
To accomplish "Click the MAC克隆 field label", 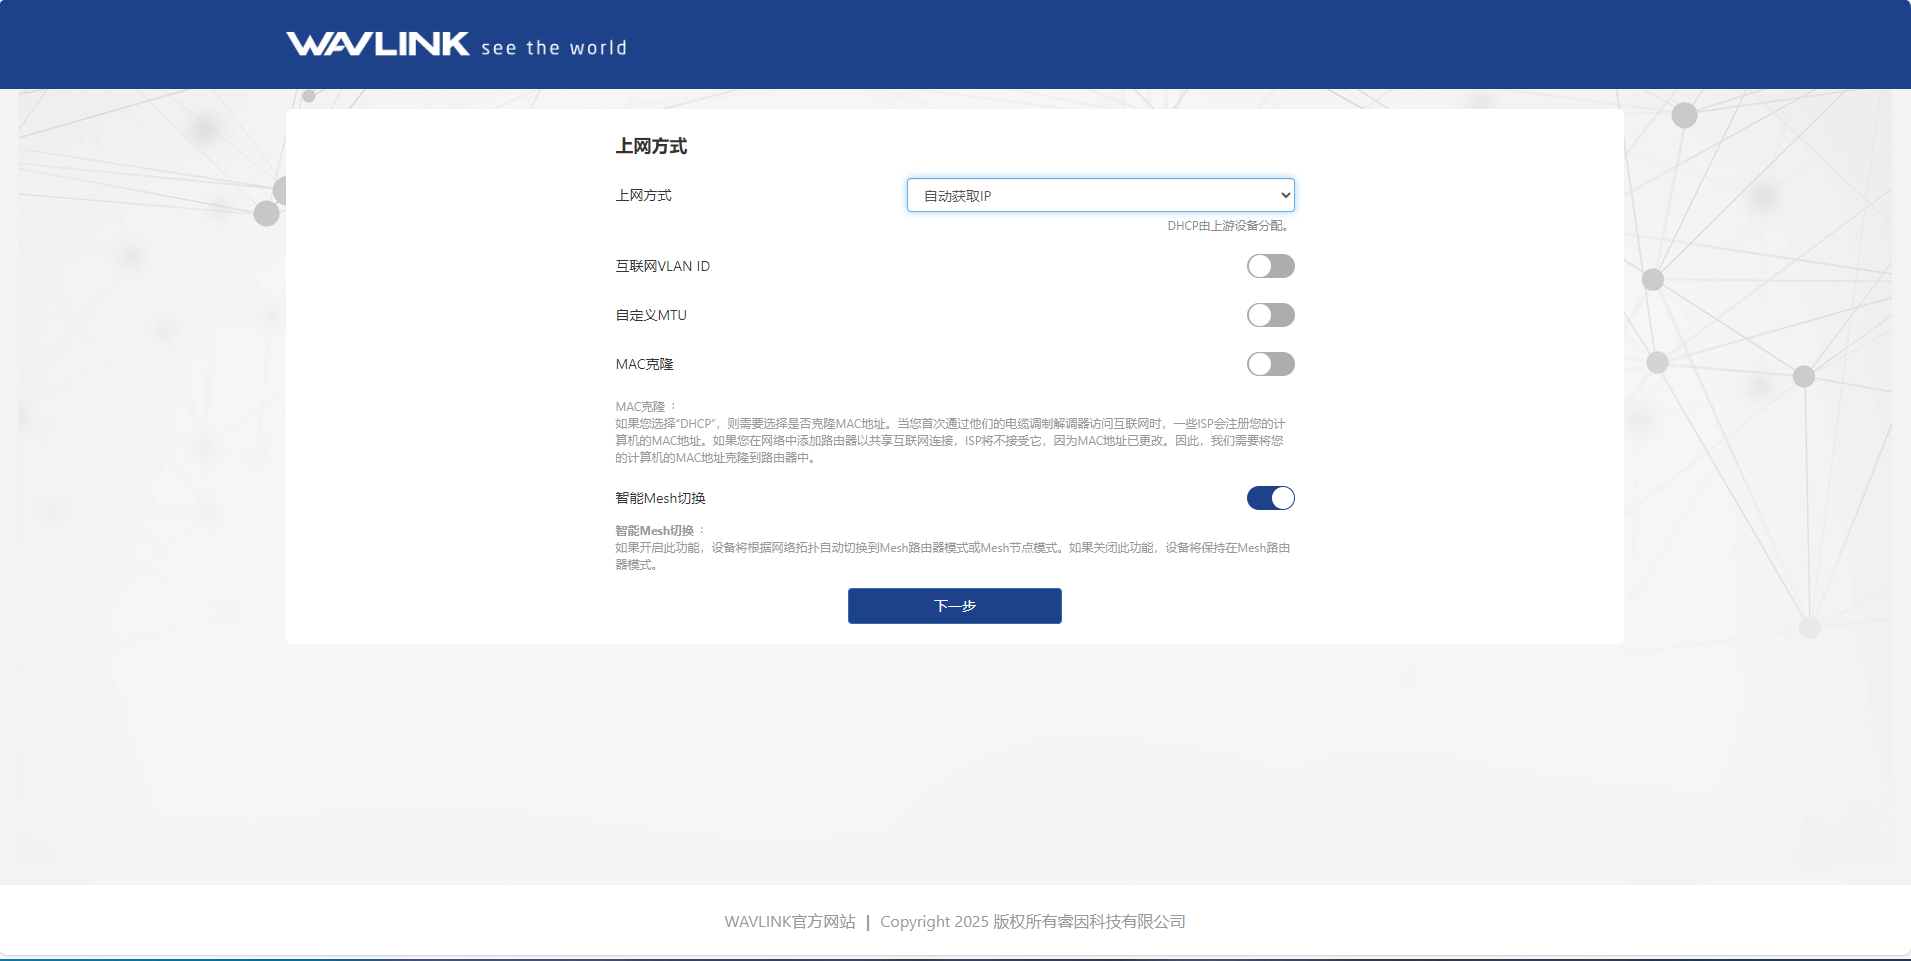I will coord(644,363).
